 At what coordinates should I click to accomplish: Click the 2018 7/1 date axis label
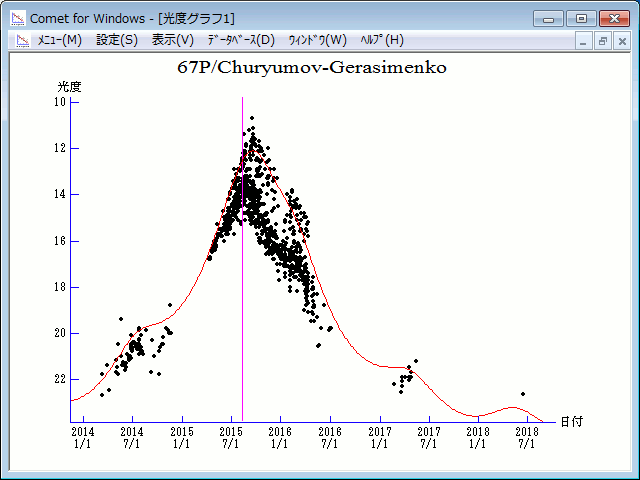[527, 438]
